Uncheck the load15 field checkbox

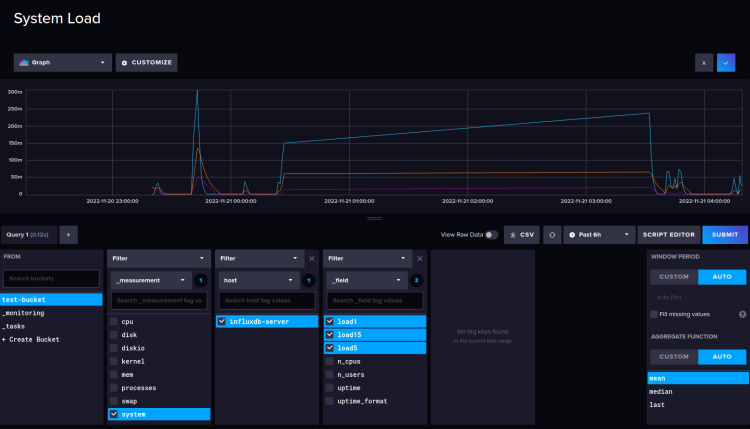click(330, 334)
